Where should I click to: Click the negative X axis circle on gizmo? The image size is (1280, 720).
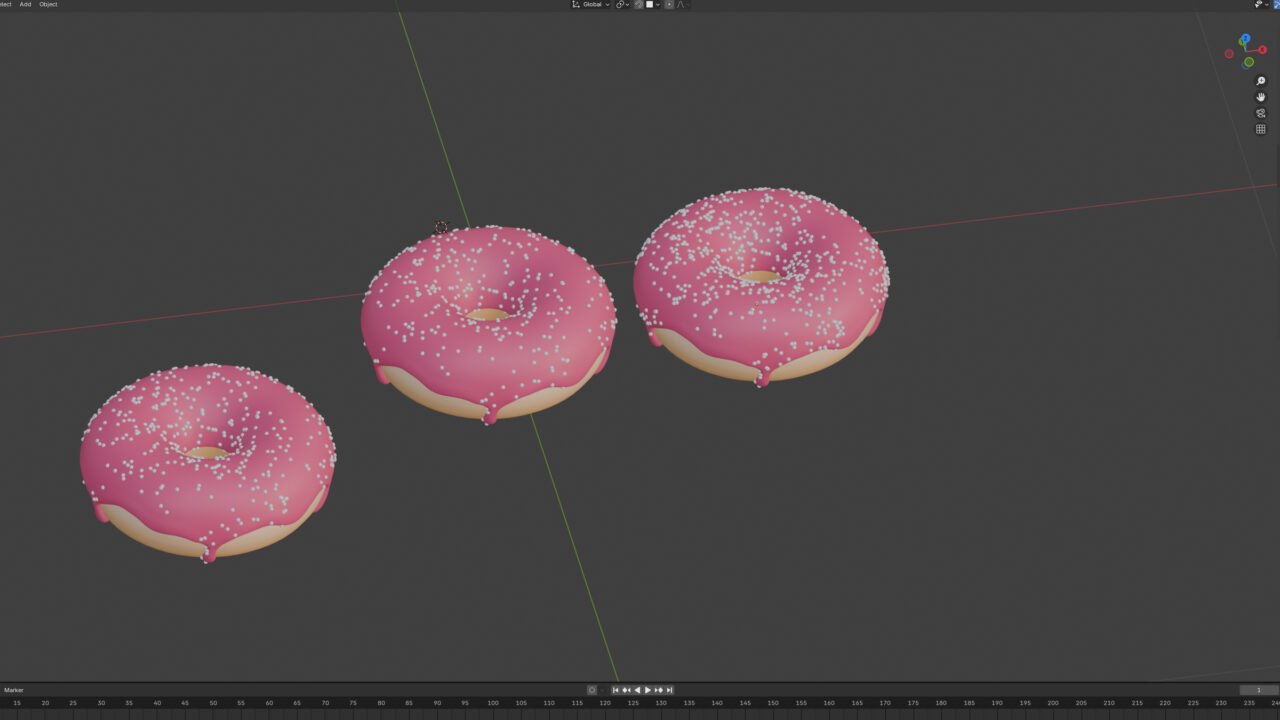coord(1229,54)
